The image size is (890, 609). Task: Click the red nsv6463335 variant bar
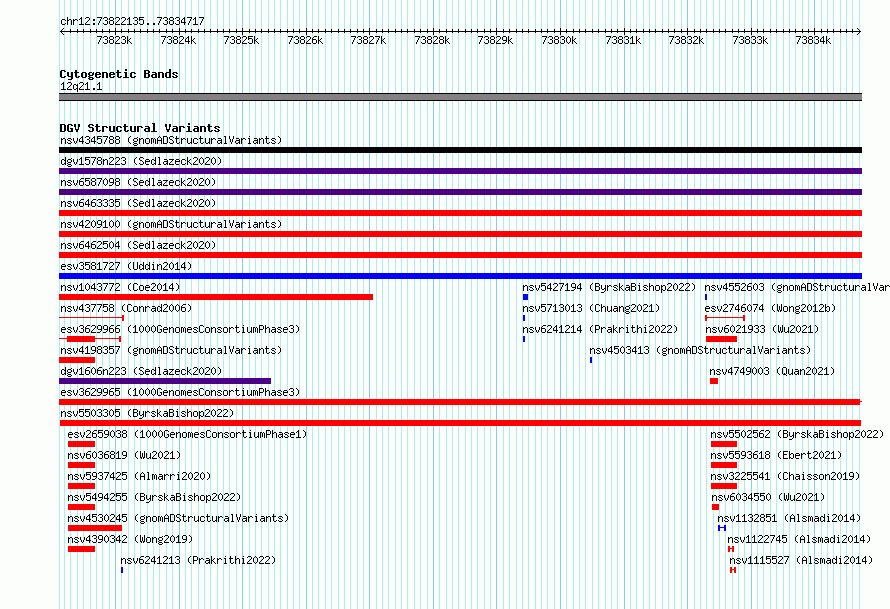click(460, 213)
